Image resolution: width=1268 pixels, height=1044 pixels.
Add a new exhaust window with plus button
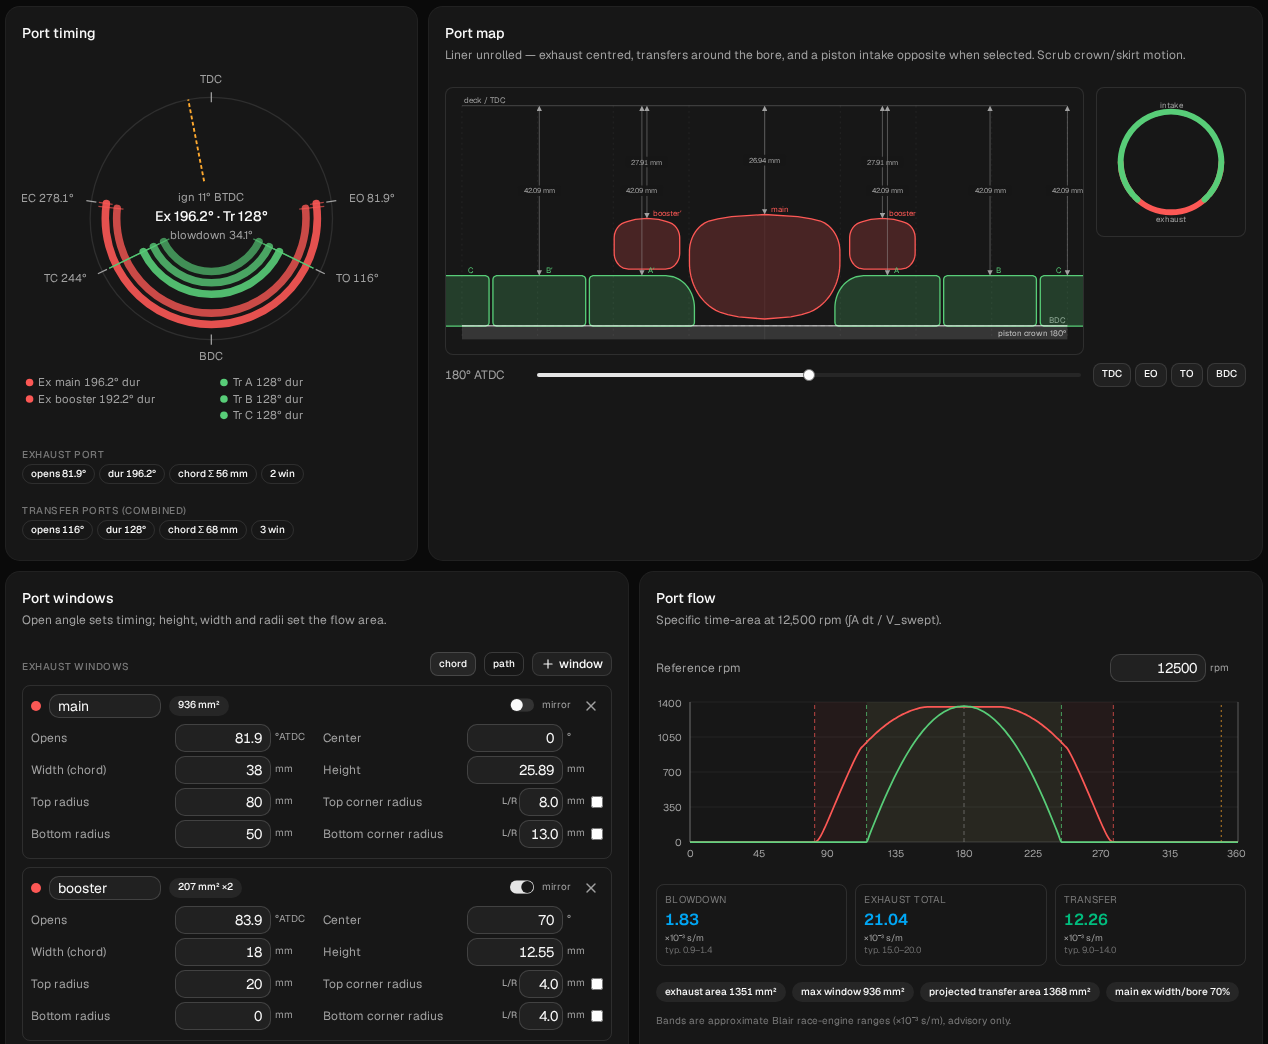click(x=572, y=664)
